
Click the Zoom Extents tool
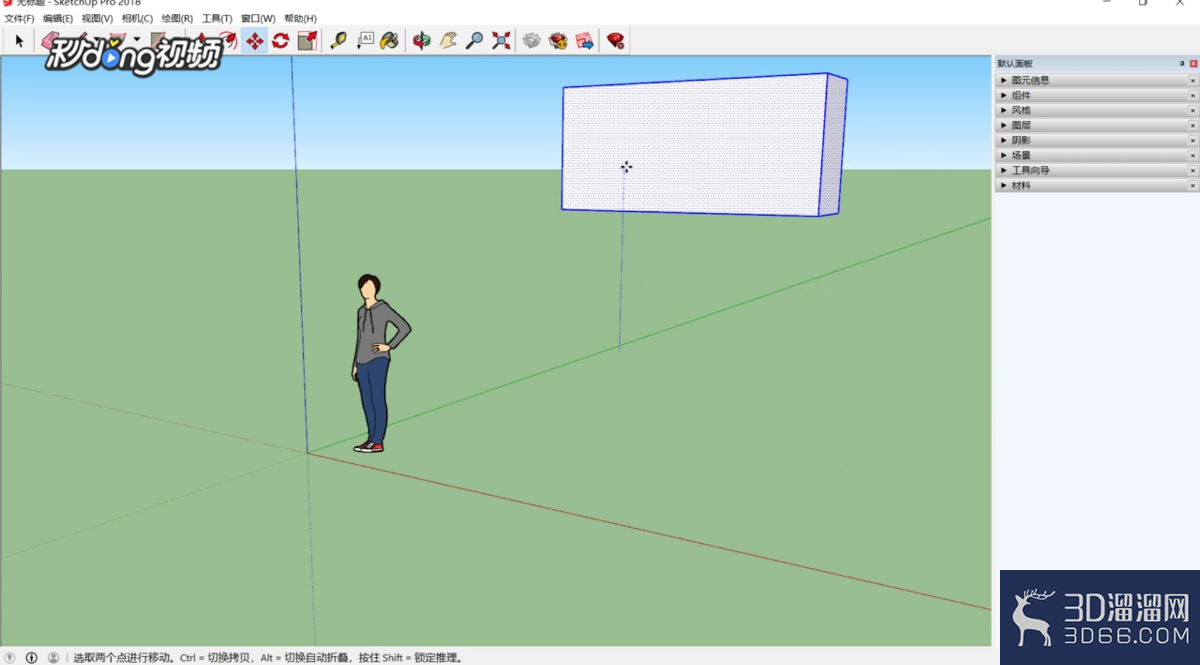coord(501,41)
